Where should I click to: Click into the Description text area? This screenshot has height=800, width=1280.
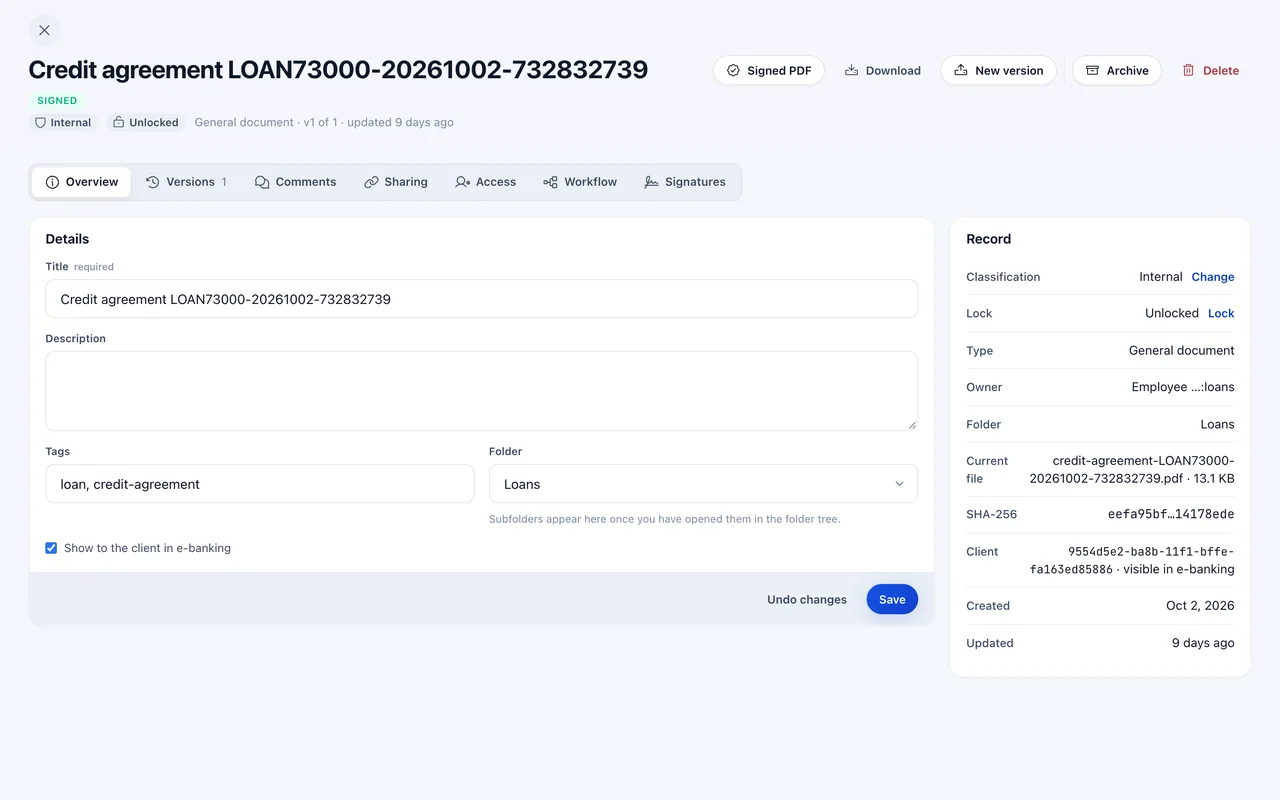coord(481,391)
